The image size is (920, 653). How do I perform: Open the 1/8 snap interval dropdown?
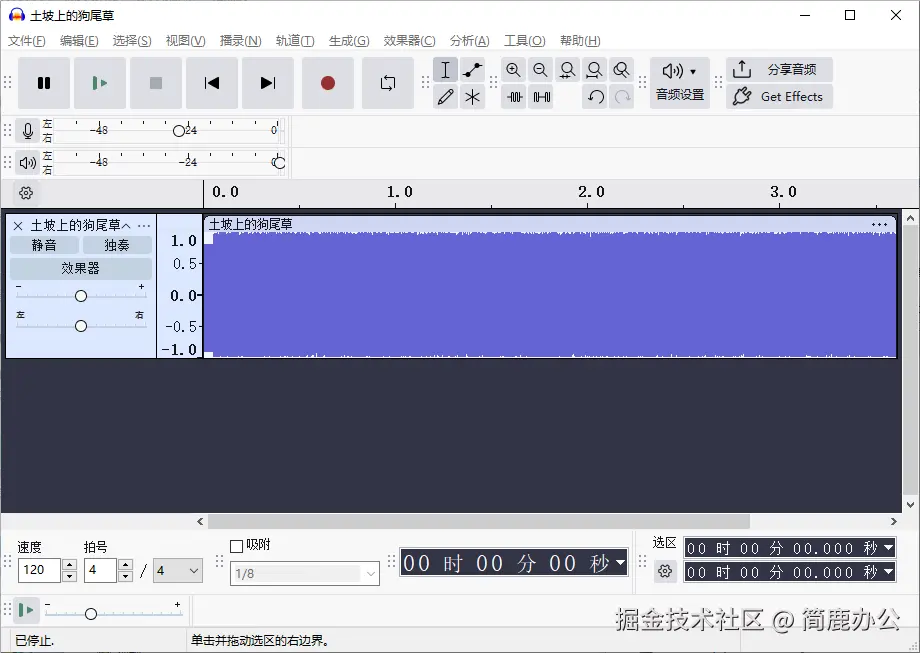303,573
